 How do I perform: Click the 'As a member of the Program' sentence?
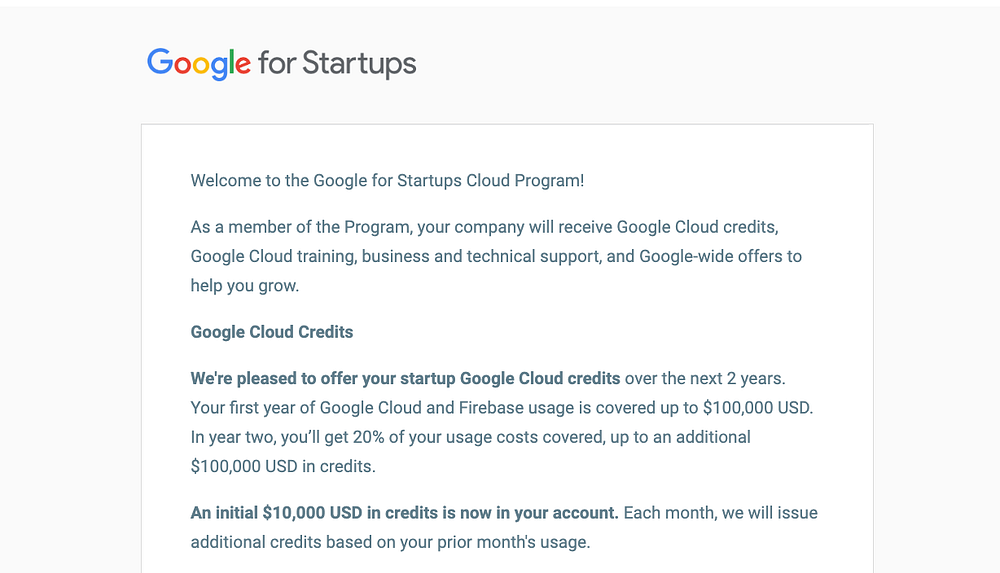(x=300, y=227)
